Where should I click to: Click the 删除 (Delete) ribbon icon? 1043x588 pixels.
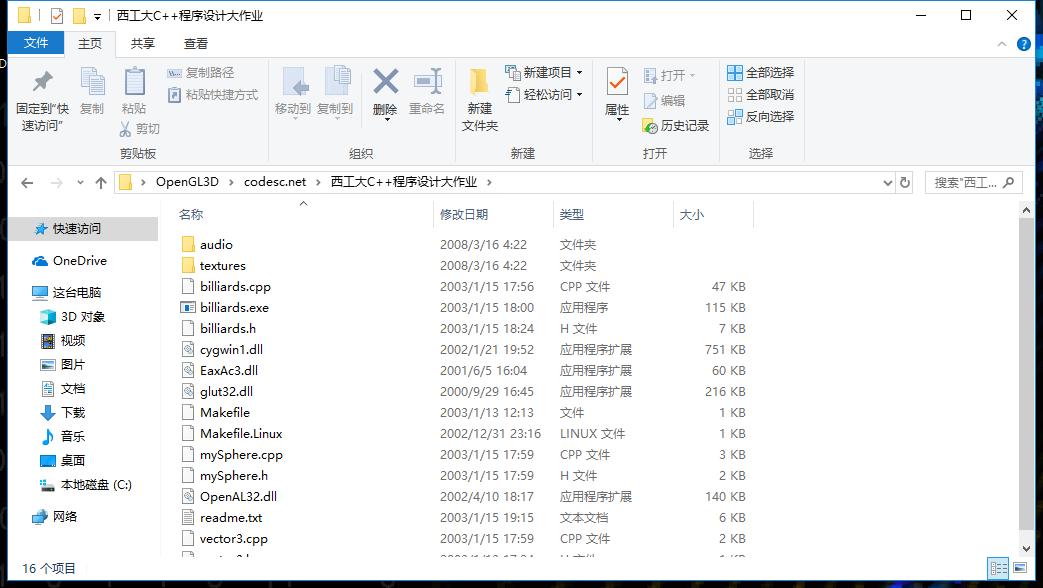coord(385,93)
